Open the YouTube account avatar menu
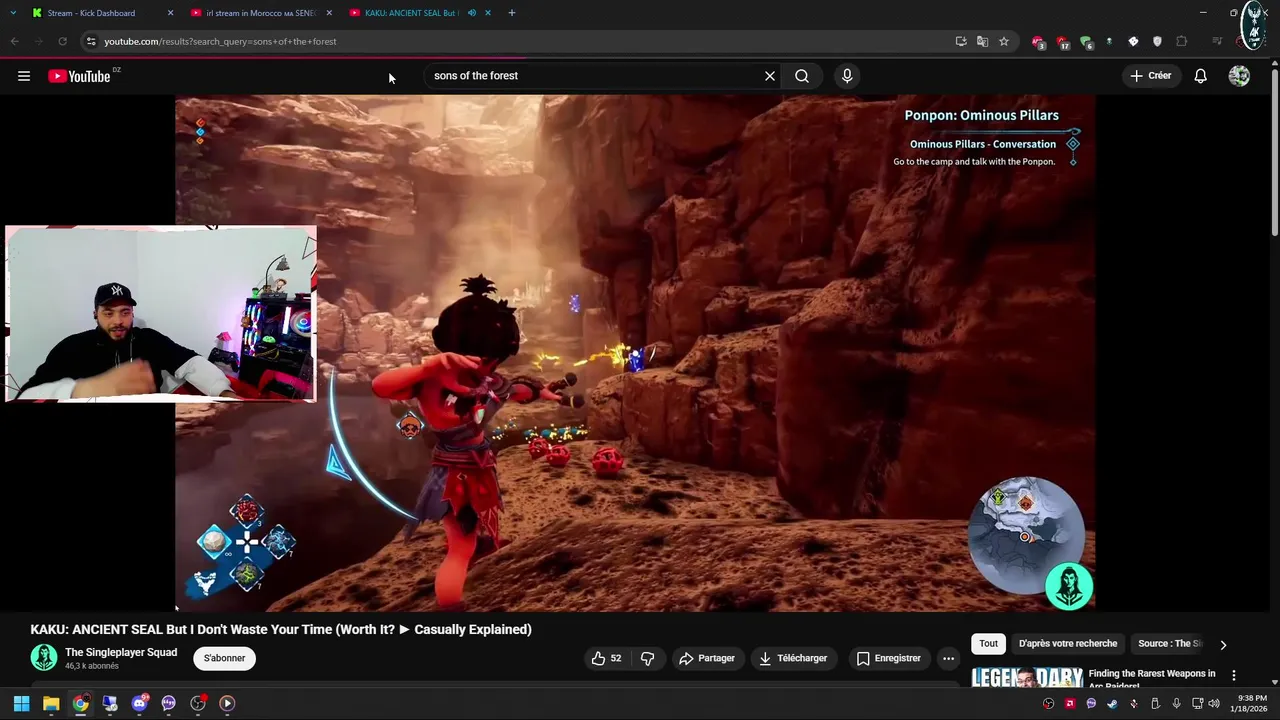Viewport: 1280px width, 720px height. pos(1239,76)
